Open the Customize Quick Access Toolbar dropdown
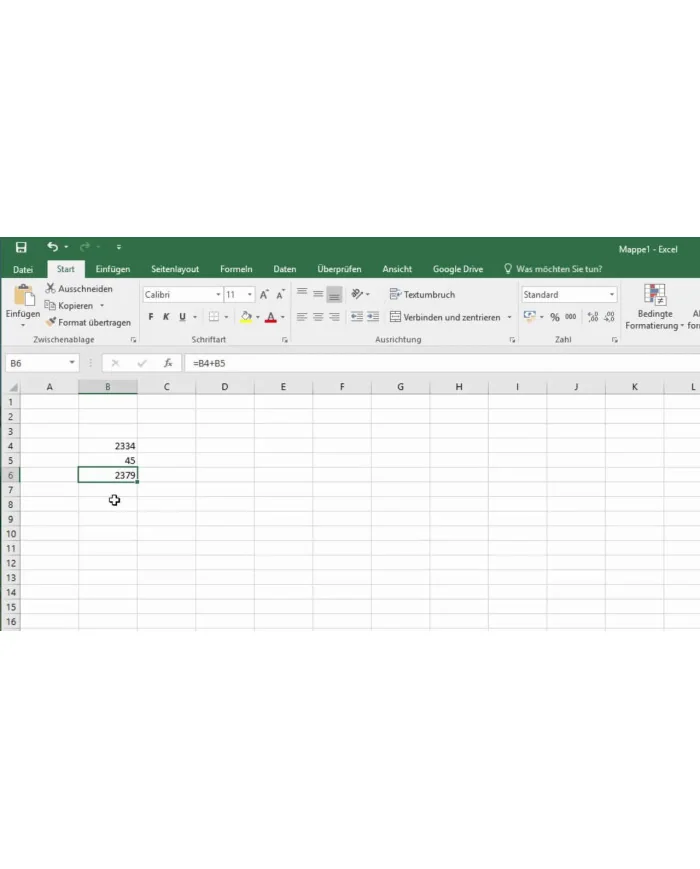This screenshot has width=700, height=869. (x=119, y=247)
